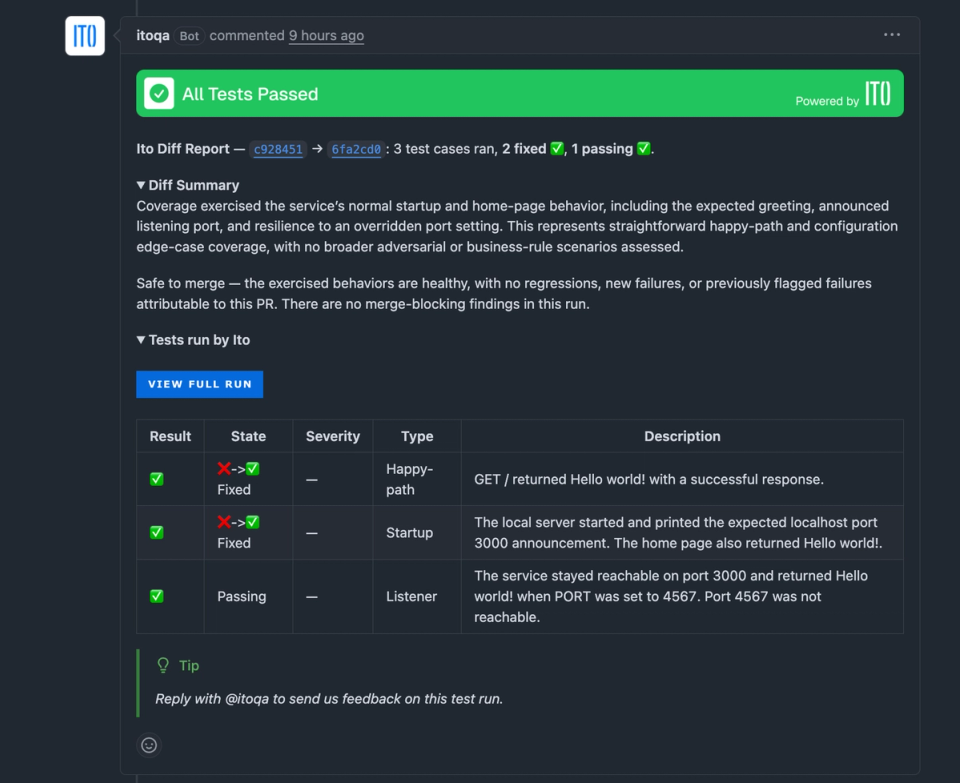Click the ITO avatar logo
This screenshot has width=960, height=783.
pos(84,36)
